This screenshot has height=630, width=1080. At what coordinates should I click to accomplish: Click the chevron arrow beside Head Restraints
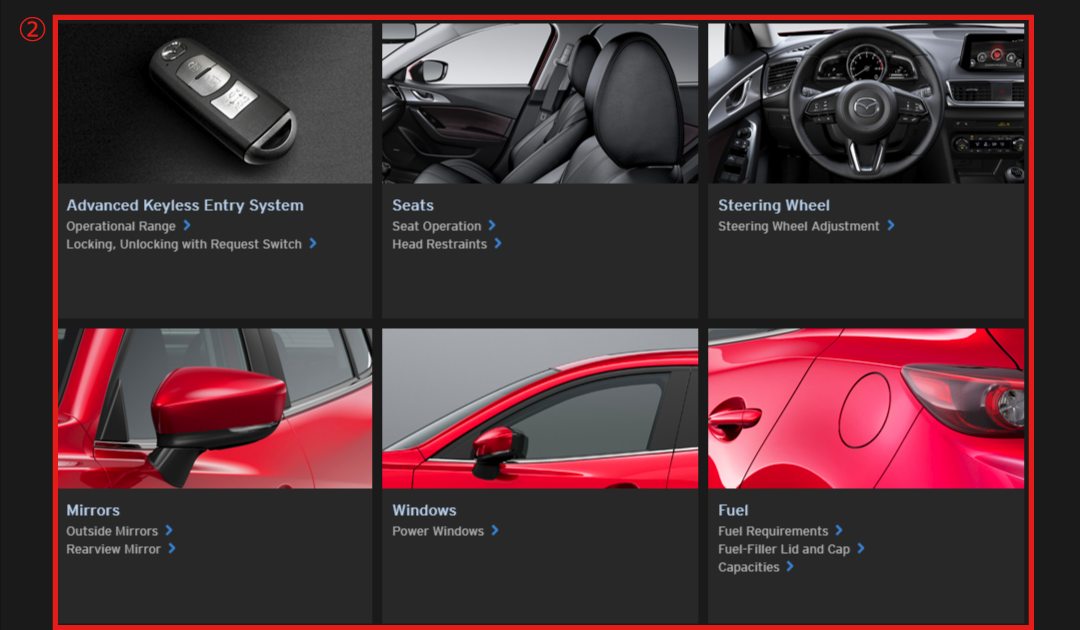(498, 244)
